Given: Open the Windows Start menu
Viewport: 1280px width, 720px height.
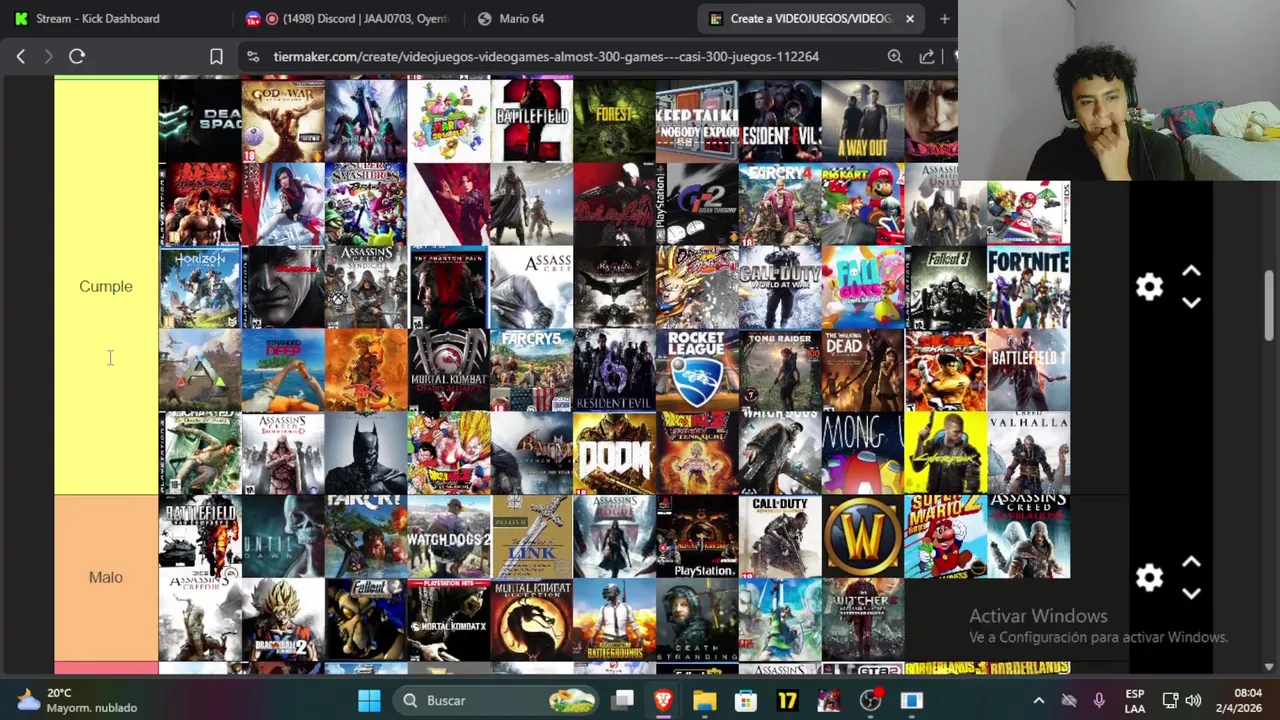Looking at the screenshot, I should [x=369, y=701].
